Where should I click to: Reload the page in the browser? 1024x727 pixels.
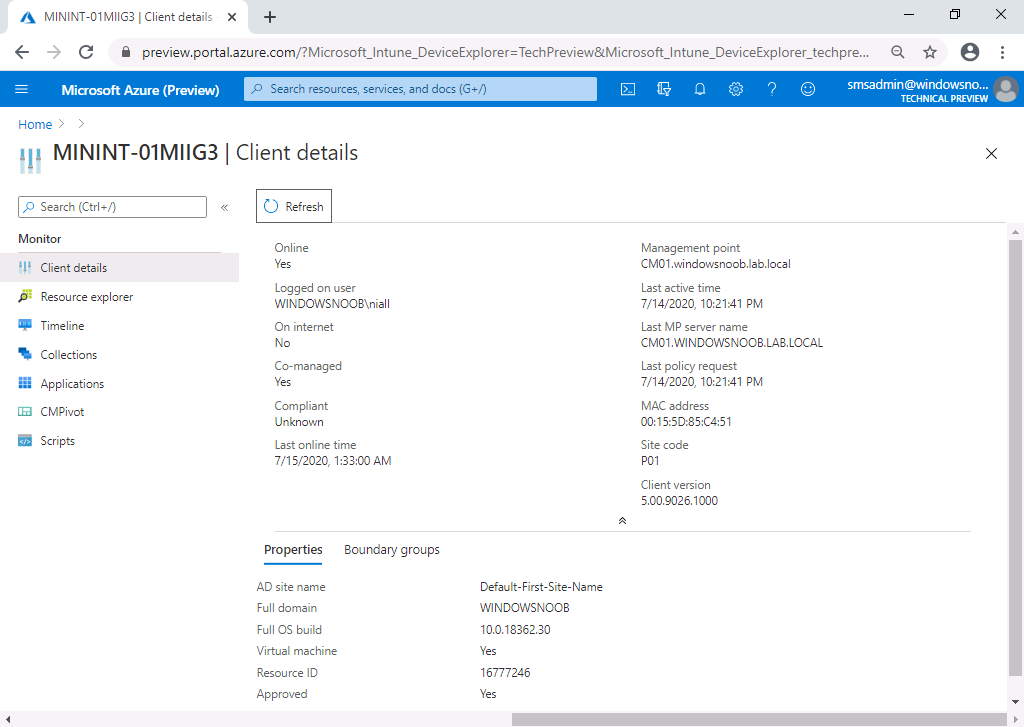[86, 52]
